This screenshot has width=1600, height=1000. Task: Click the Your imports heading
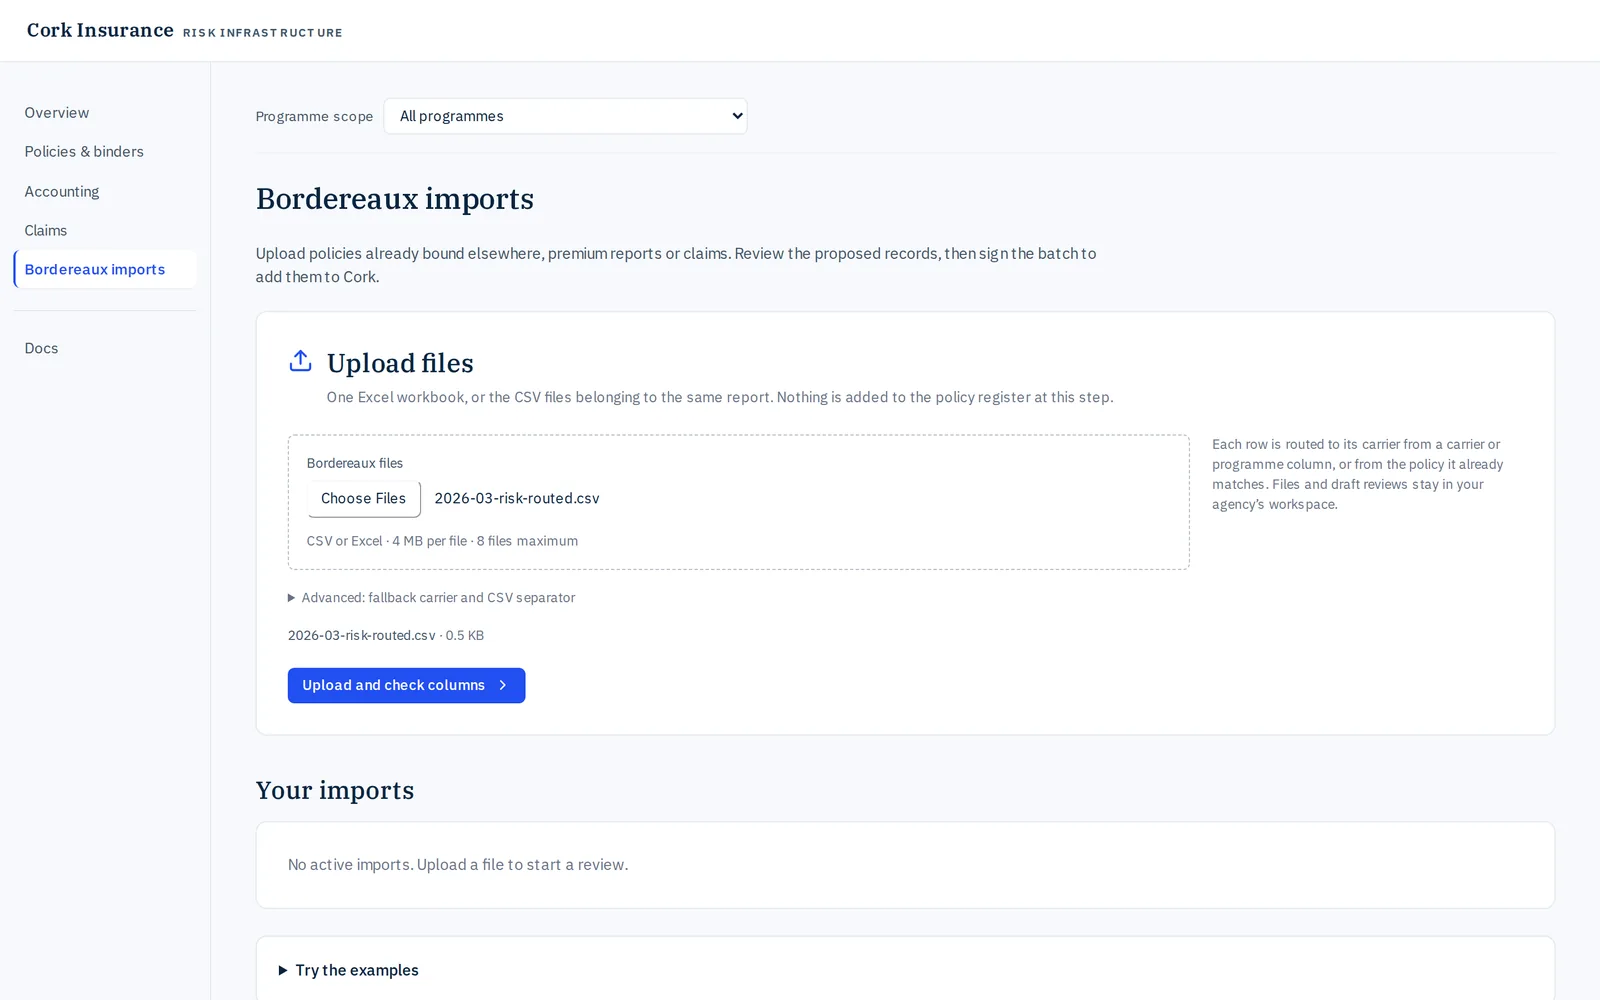point(335,790)
